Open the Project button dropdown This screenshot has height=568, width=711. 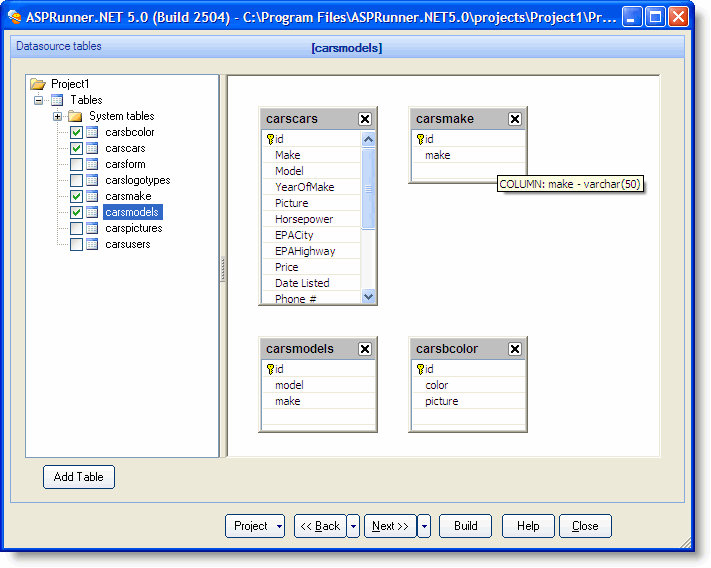(x=279, y=526)
